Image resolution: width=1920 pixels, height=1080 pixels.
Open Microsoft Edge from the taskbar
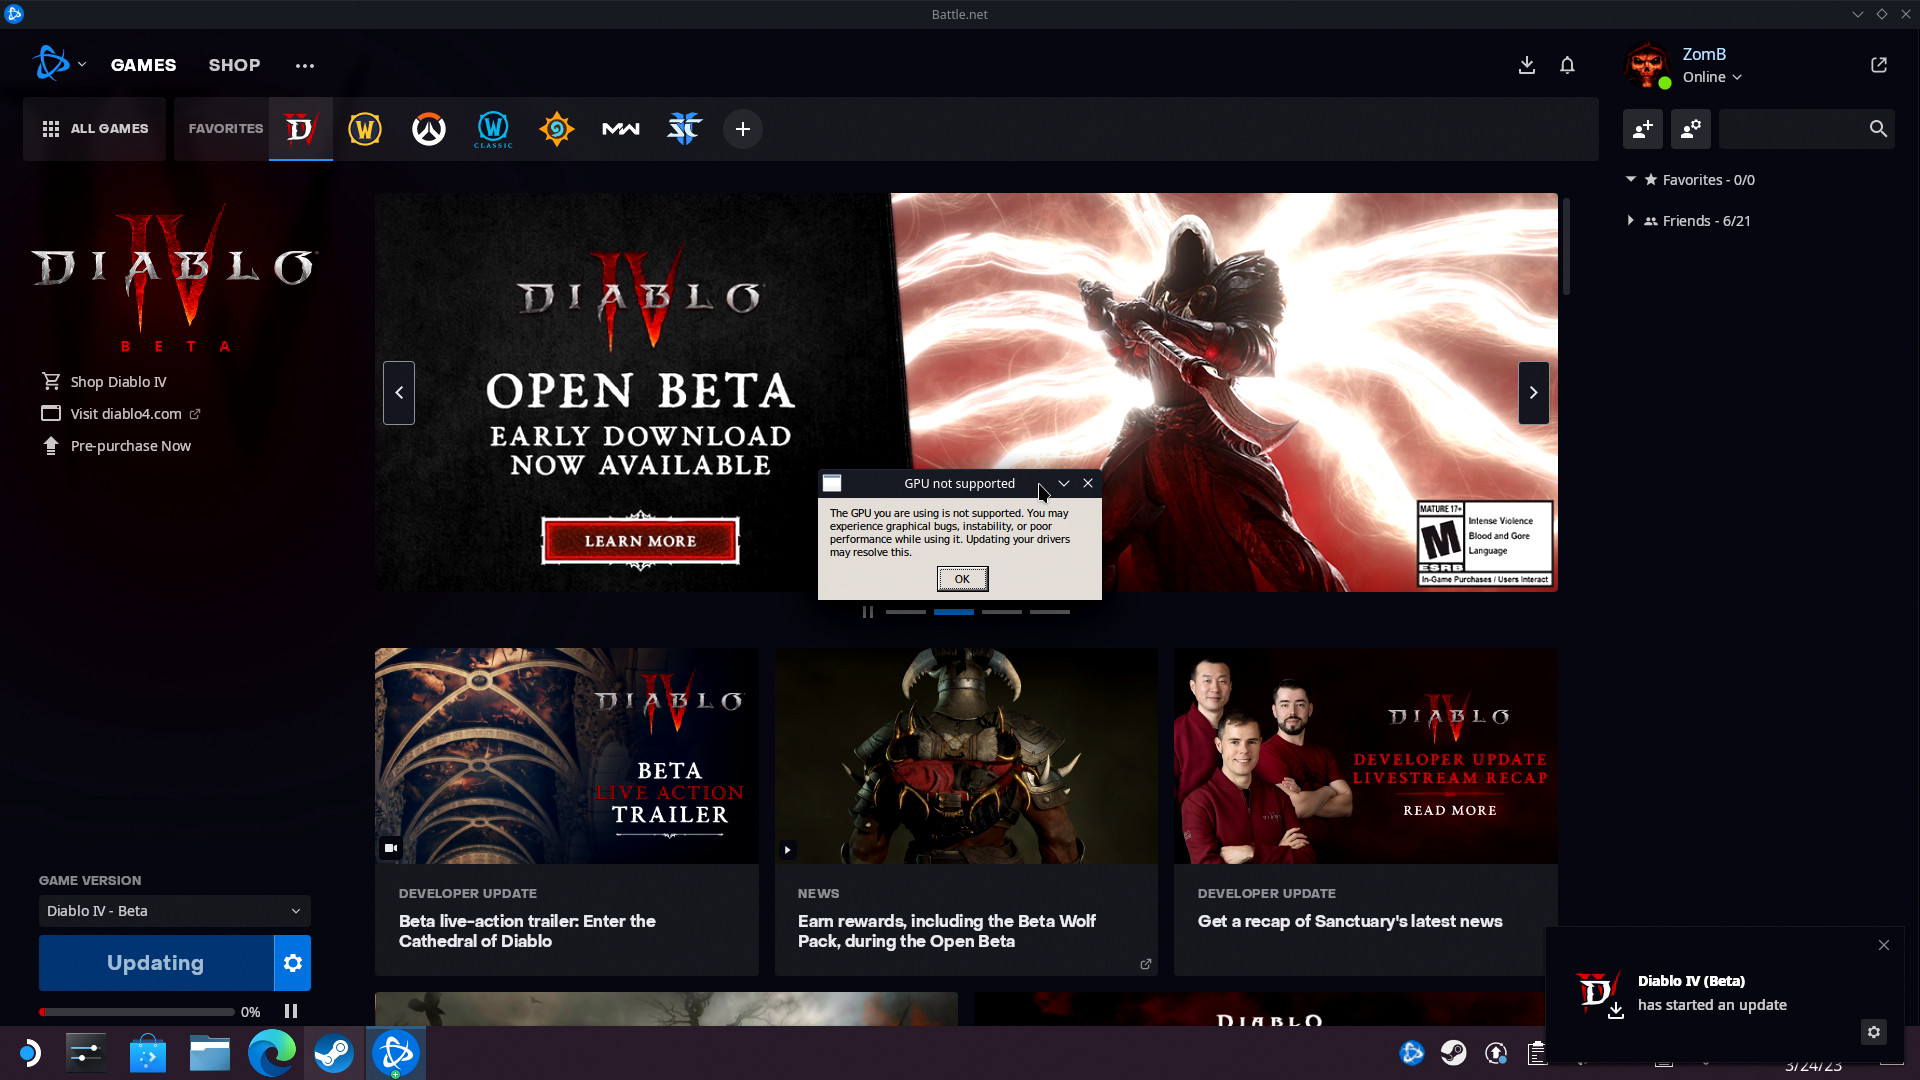(x=271, y=1053)
